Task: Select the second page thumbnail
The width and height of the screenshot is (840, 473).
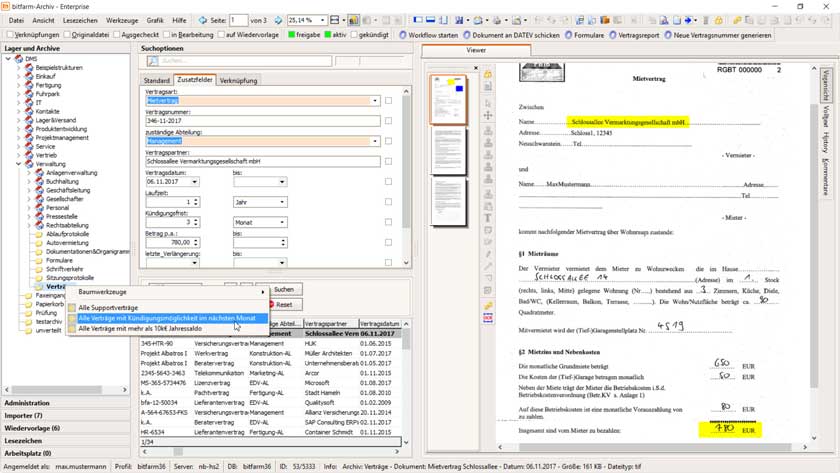Action: 449,151
